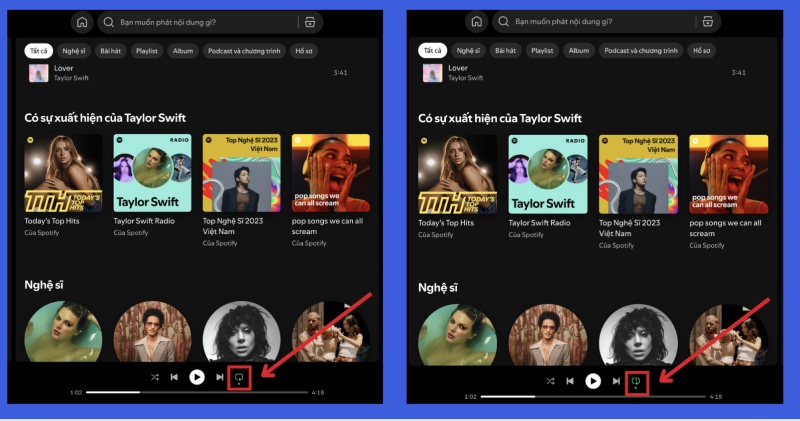Viewport: 800px width, 421px height.
Task: Open Browse icon in right panel search bar
Action: coord(707,22)
